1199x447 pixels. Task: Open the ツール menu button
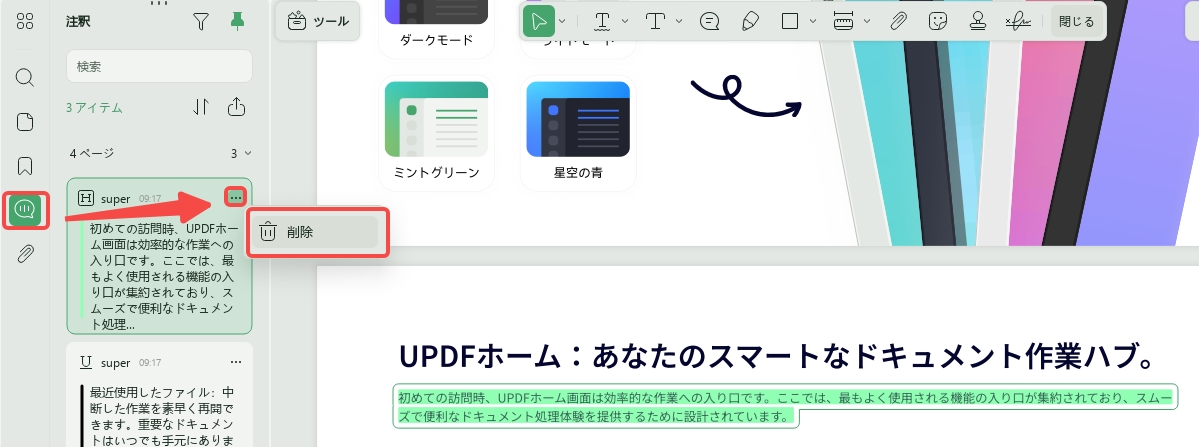317,21
